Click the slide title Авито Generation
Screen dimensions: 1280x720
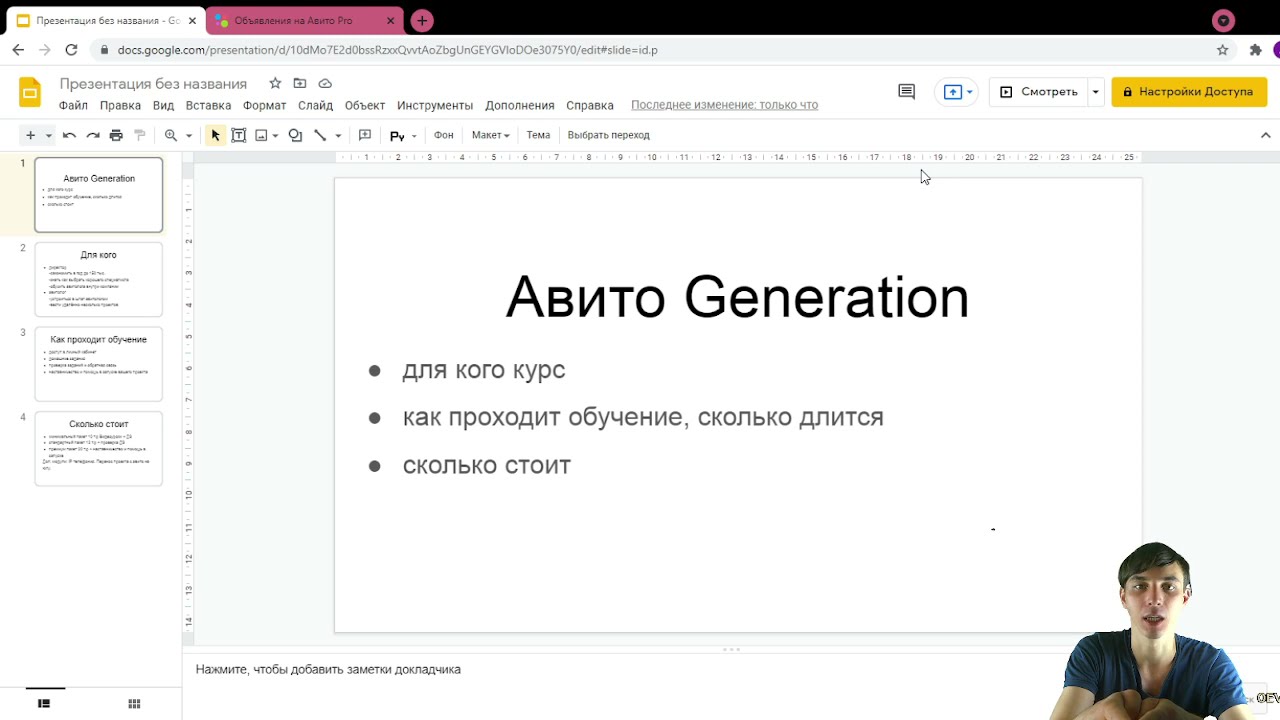click(x=737, y=298)
